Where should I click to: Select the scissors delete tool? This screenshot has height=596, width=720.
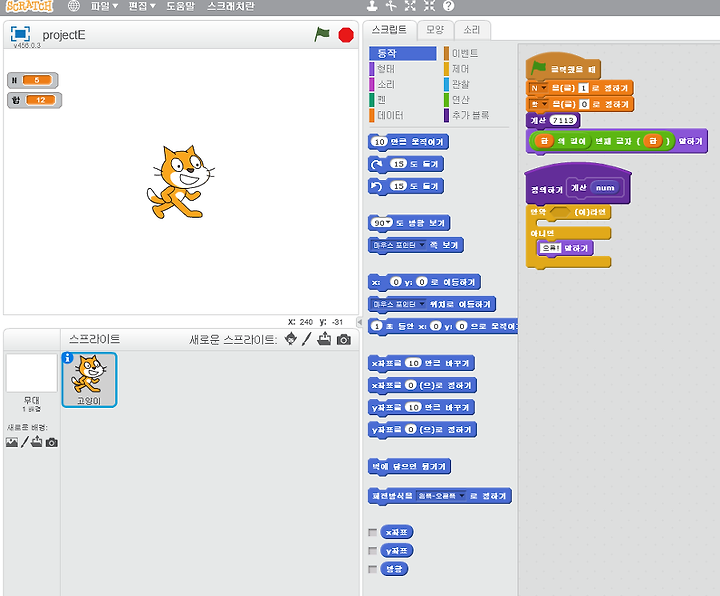click(391, 6)
